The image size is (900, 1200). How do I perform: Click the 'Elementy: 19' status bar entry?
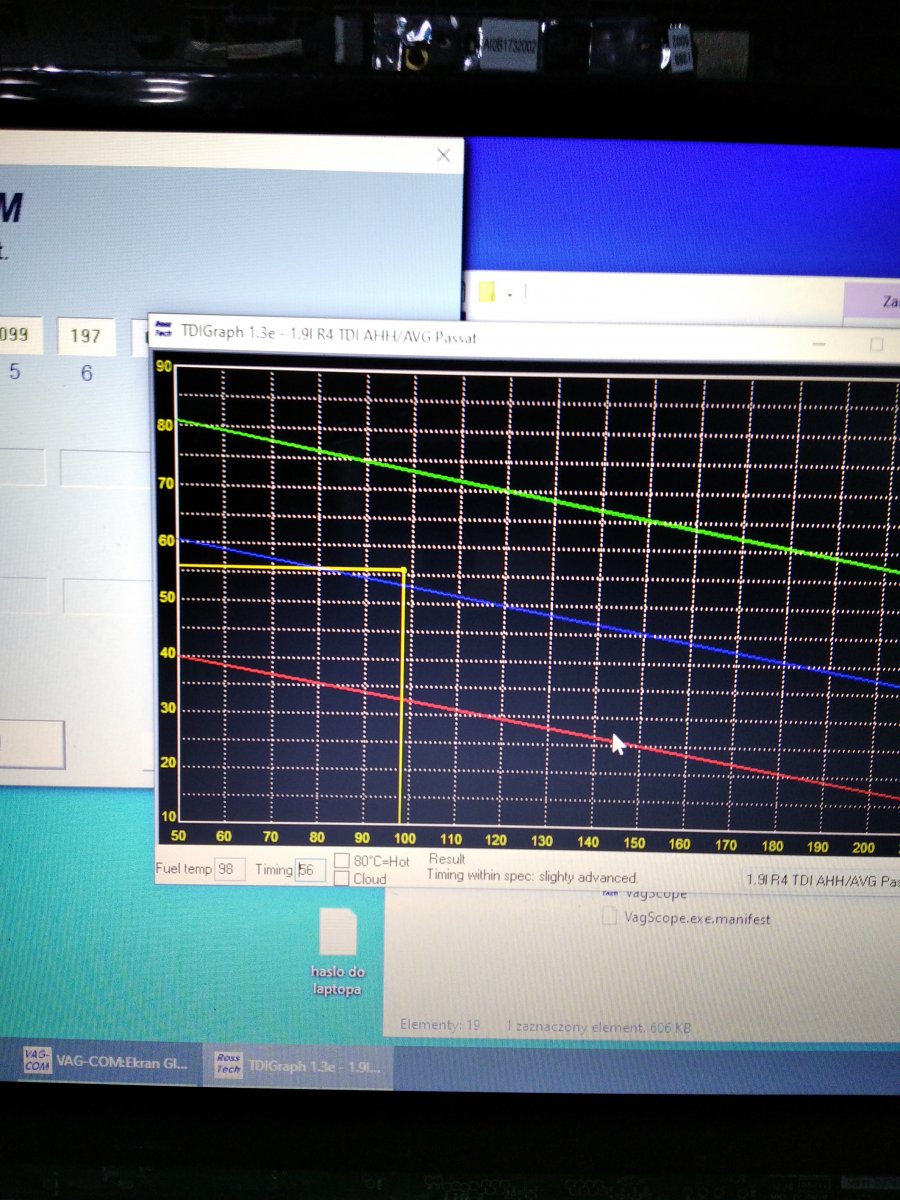440,1025
